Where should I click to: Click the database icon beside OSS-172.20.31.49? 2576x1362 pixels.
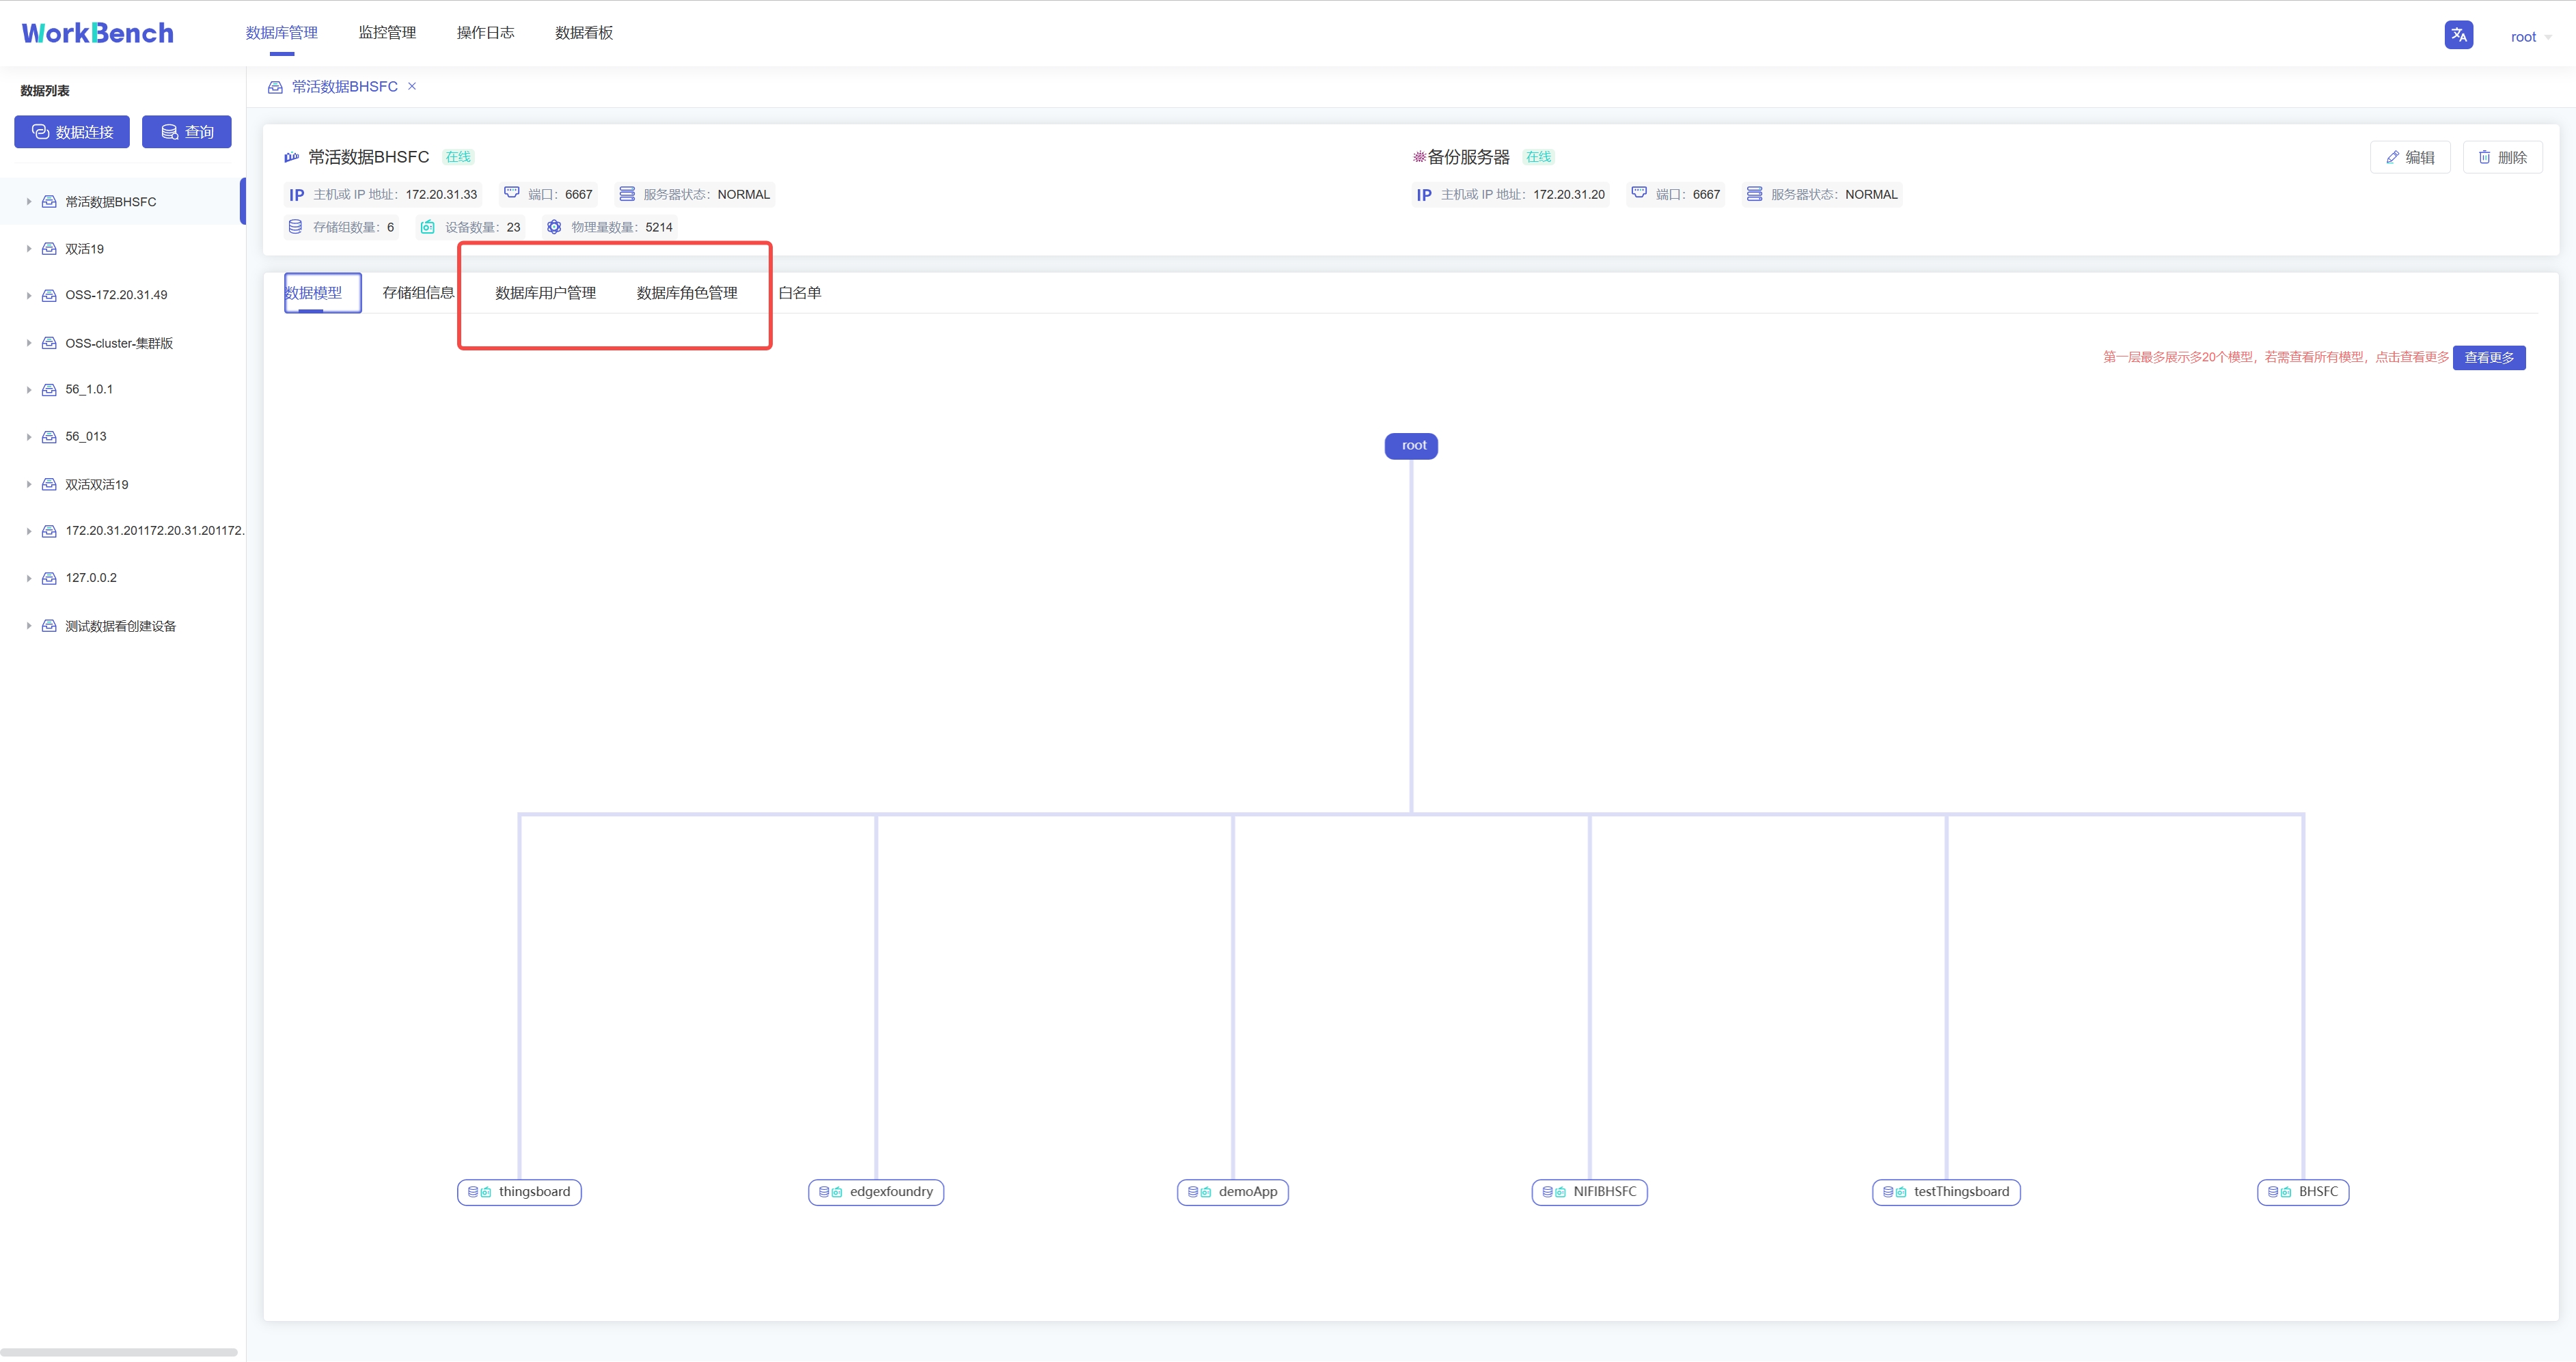tap(49, 295)
